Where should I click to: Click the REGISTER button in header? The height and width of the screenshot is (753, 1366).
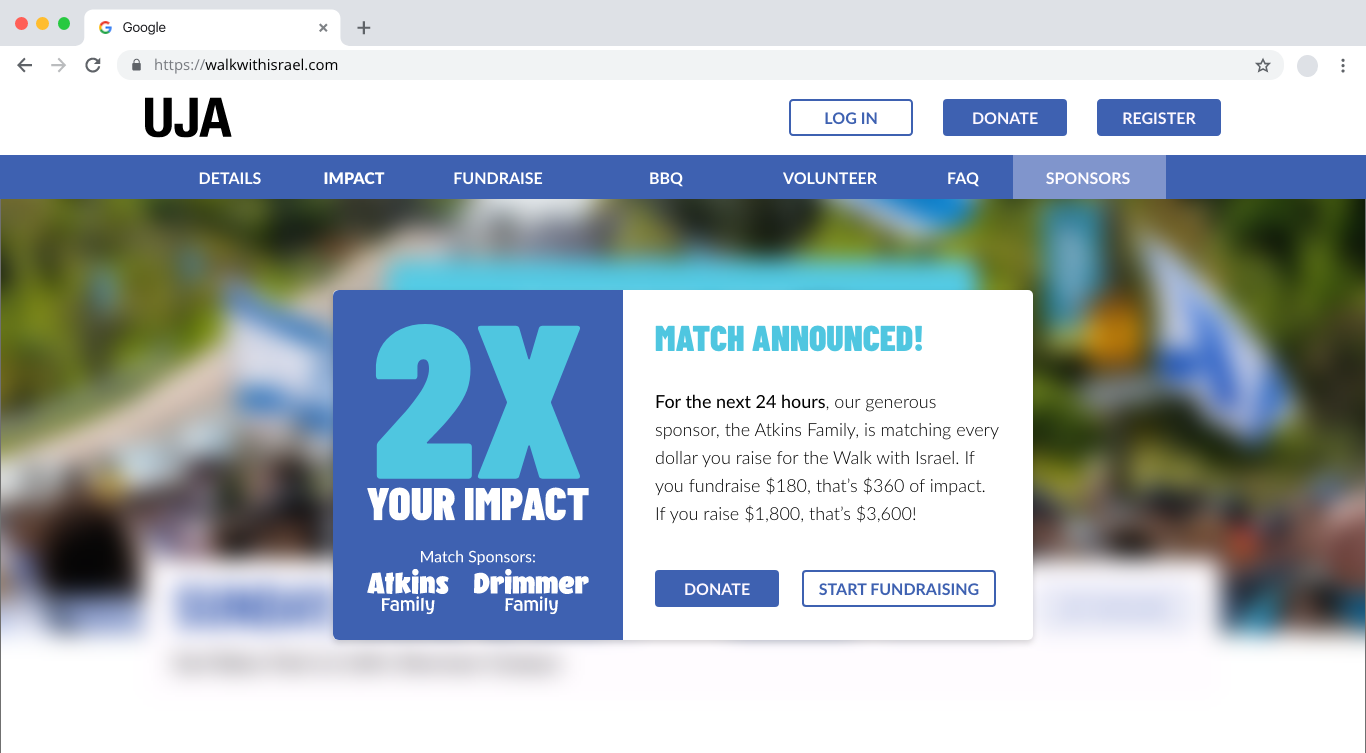pyautogui.click(x=1159, y=117)
